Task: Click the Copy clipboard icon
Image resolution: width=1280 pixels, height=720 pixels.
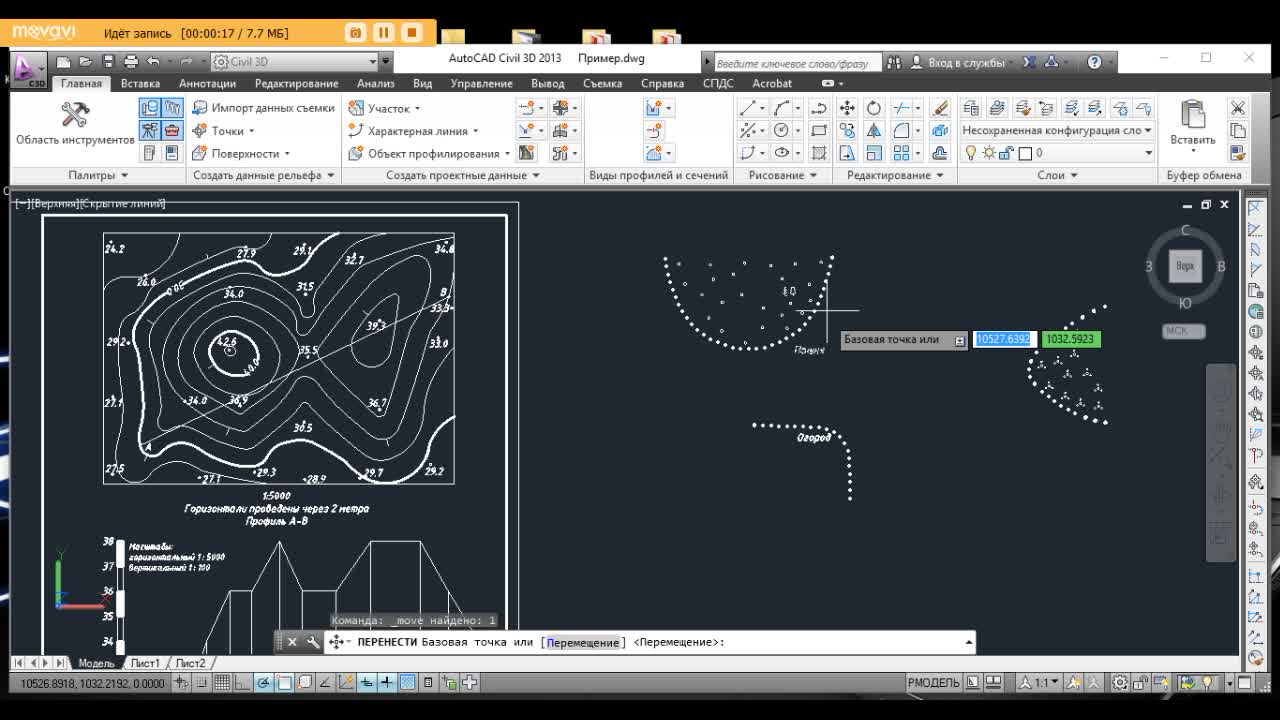Action: tap(1238, 131)
